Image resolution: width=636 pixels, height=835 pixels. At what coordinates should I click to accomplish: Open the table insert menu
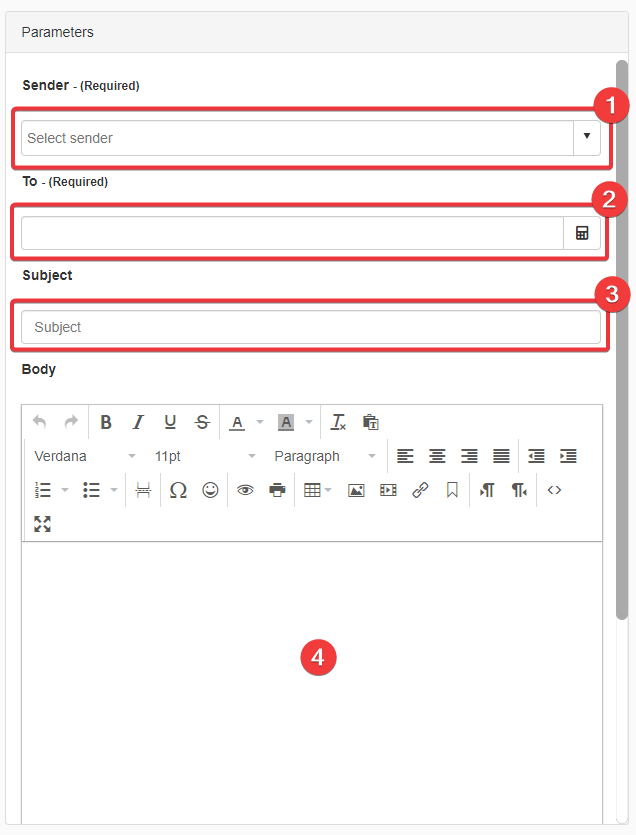click(317, 490)
